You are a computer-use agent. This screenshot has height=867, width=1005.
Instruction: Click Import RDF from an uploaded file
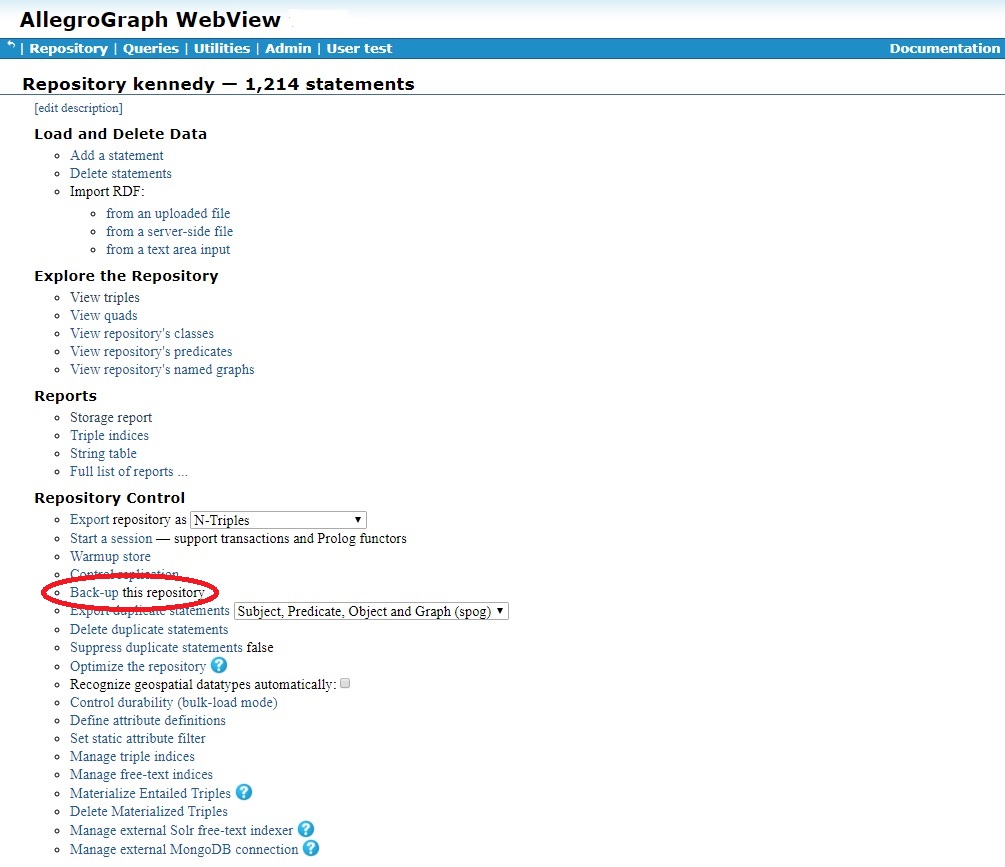[x=167, y=213]
